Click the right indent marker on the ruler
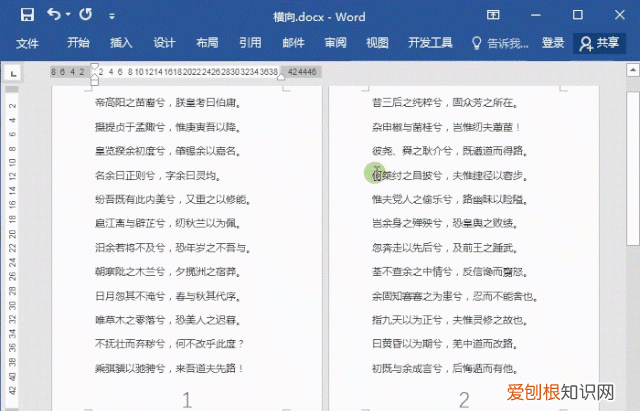 click(x=281, y=76)
